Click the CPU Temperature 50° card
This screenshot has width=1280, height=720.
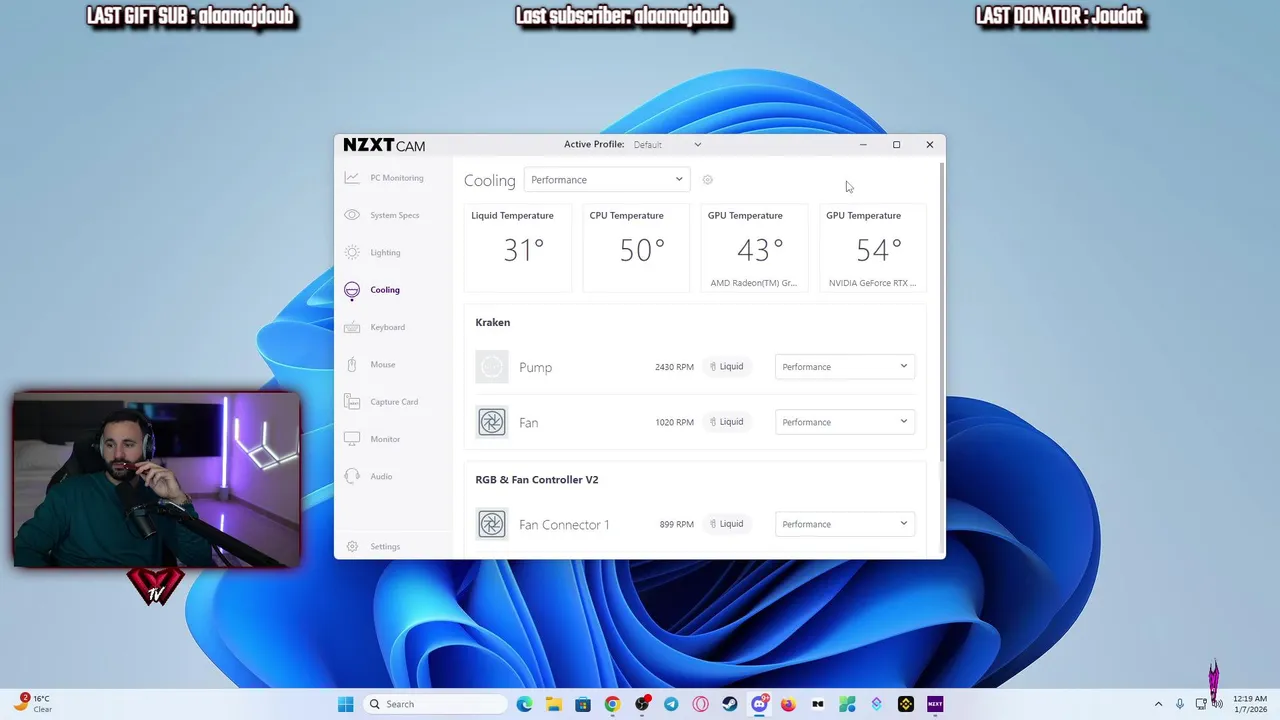(636, 248)
